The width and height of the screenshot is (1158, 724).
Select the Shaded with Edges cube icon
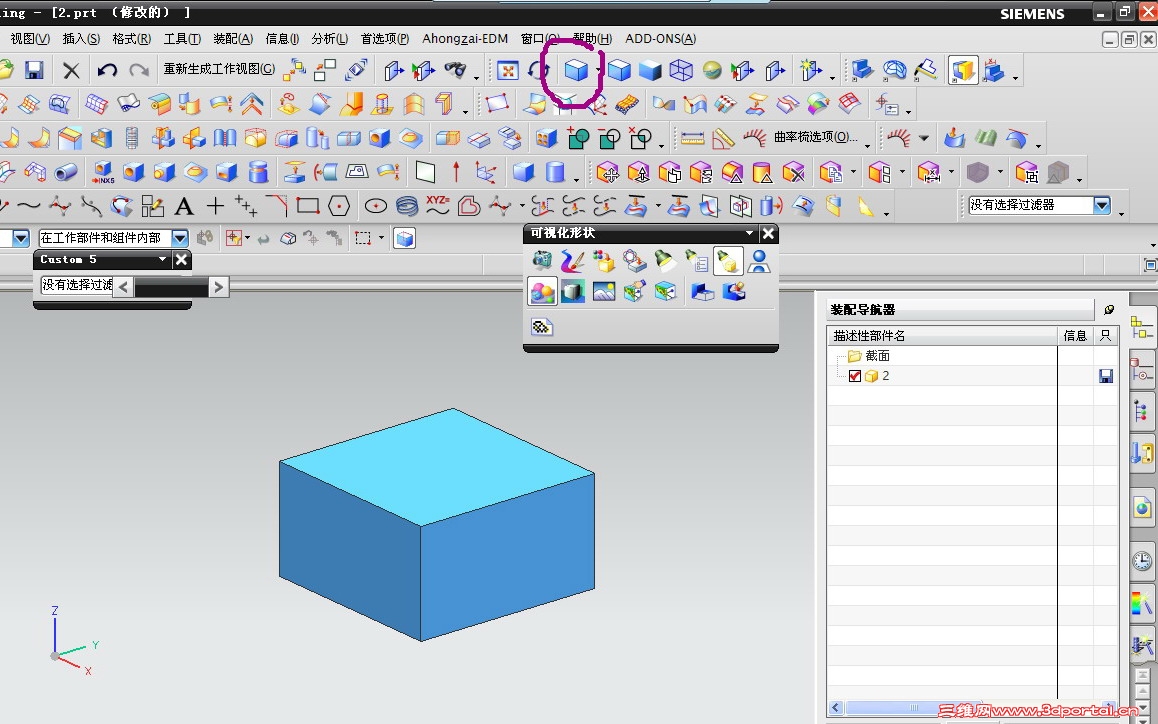click(619, 70)
